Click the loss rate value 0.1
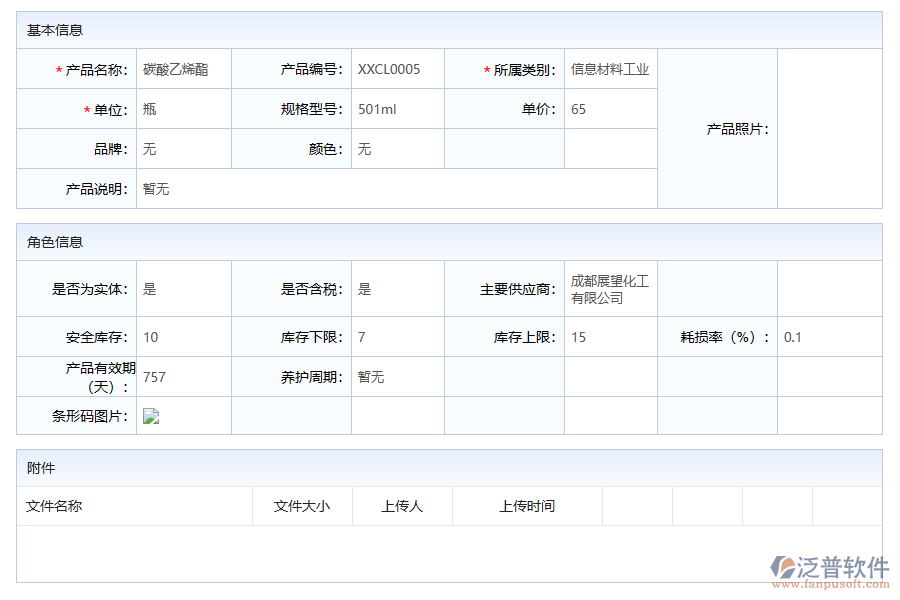Image resolution: width=900 pixels, height=600 pixels. pos(793,337)
